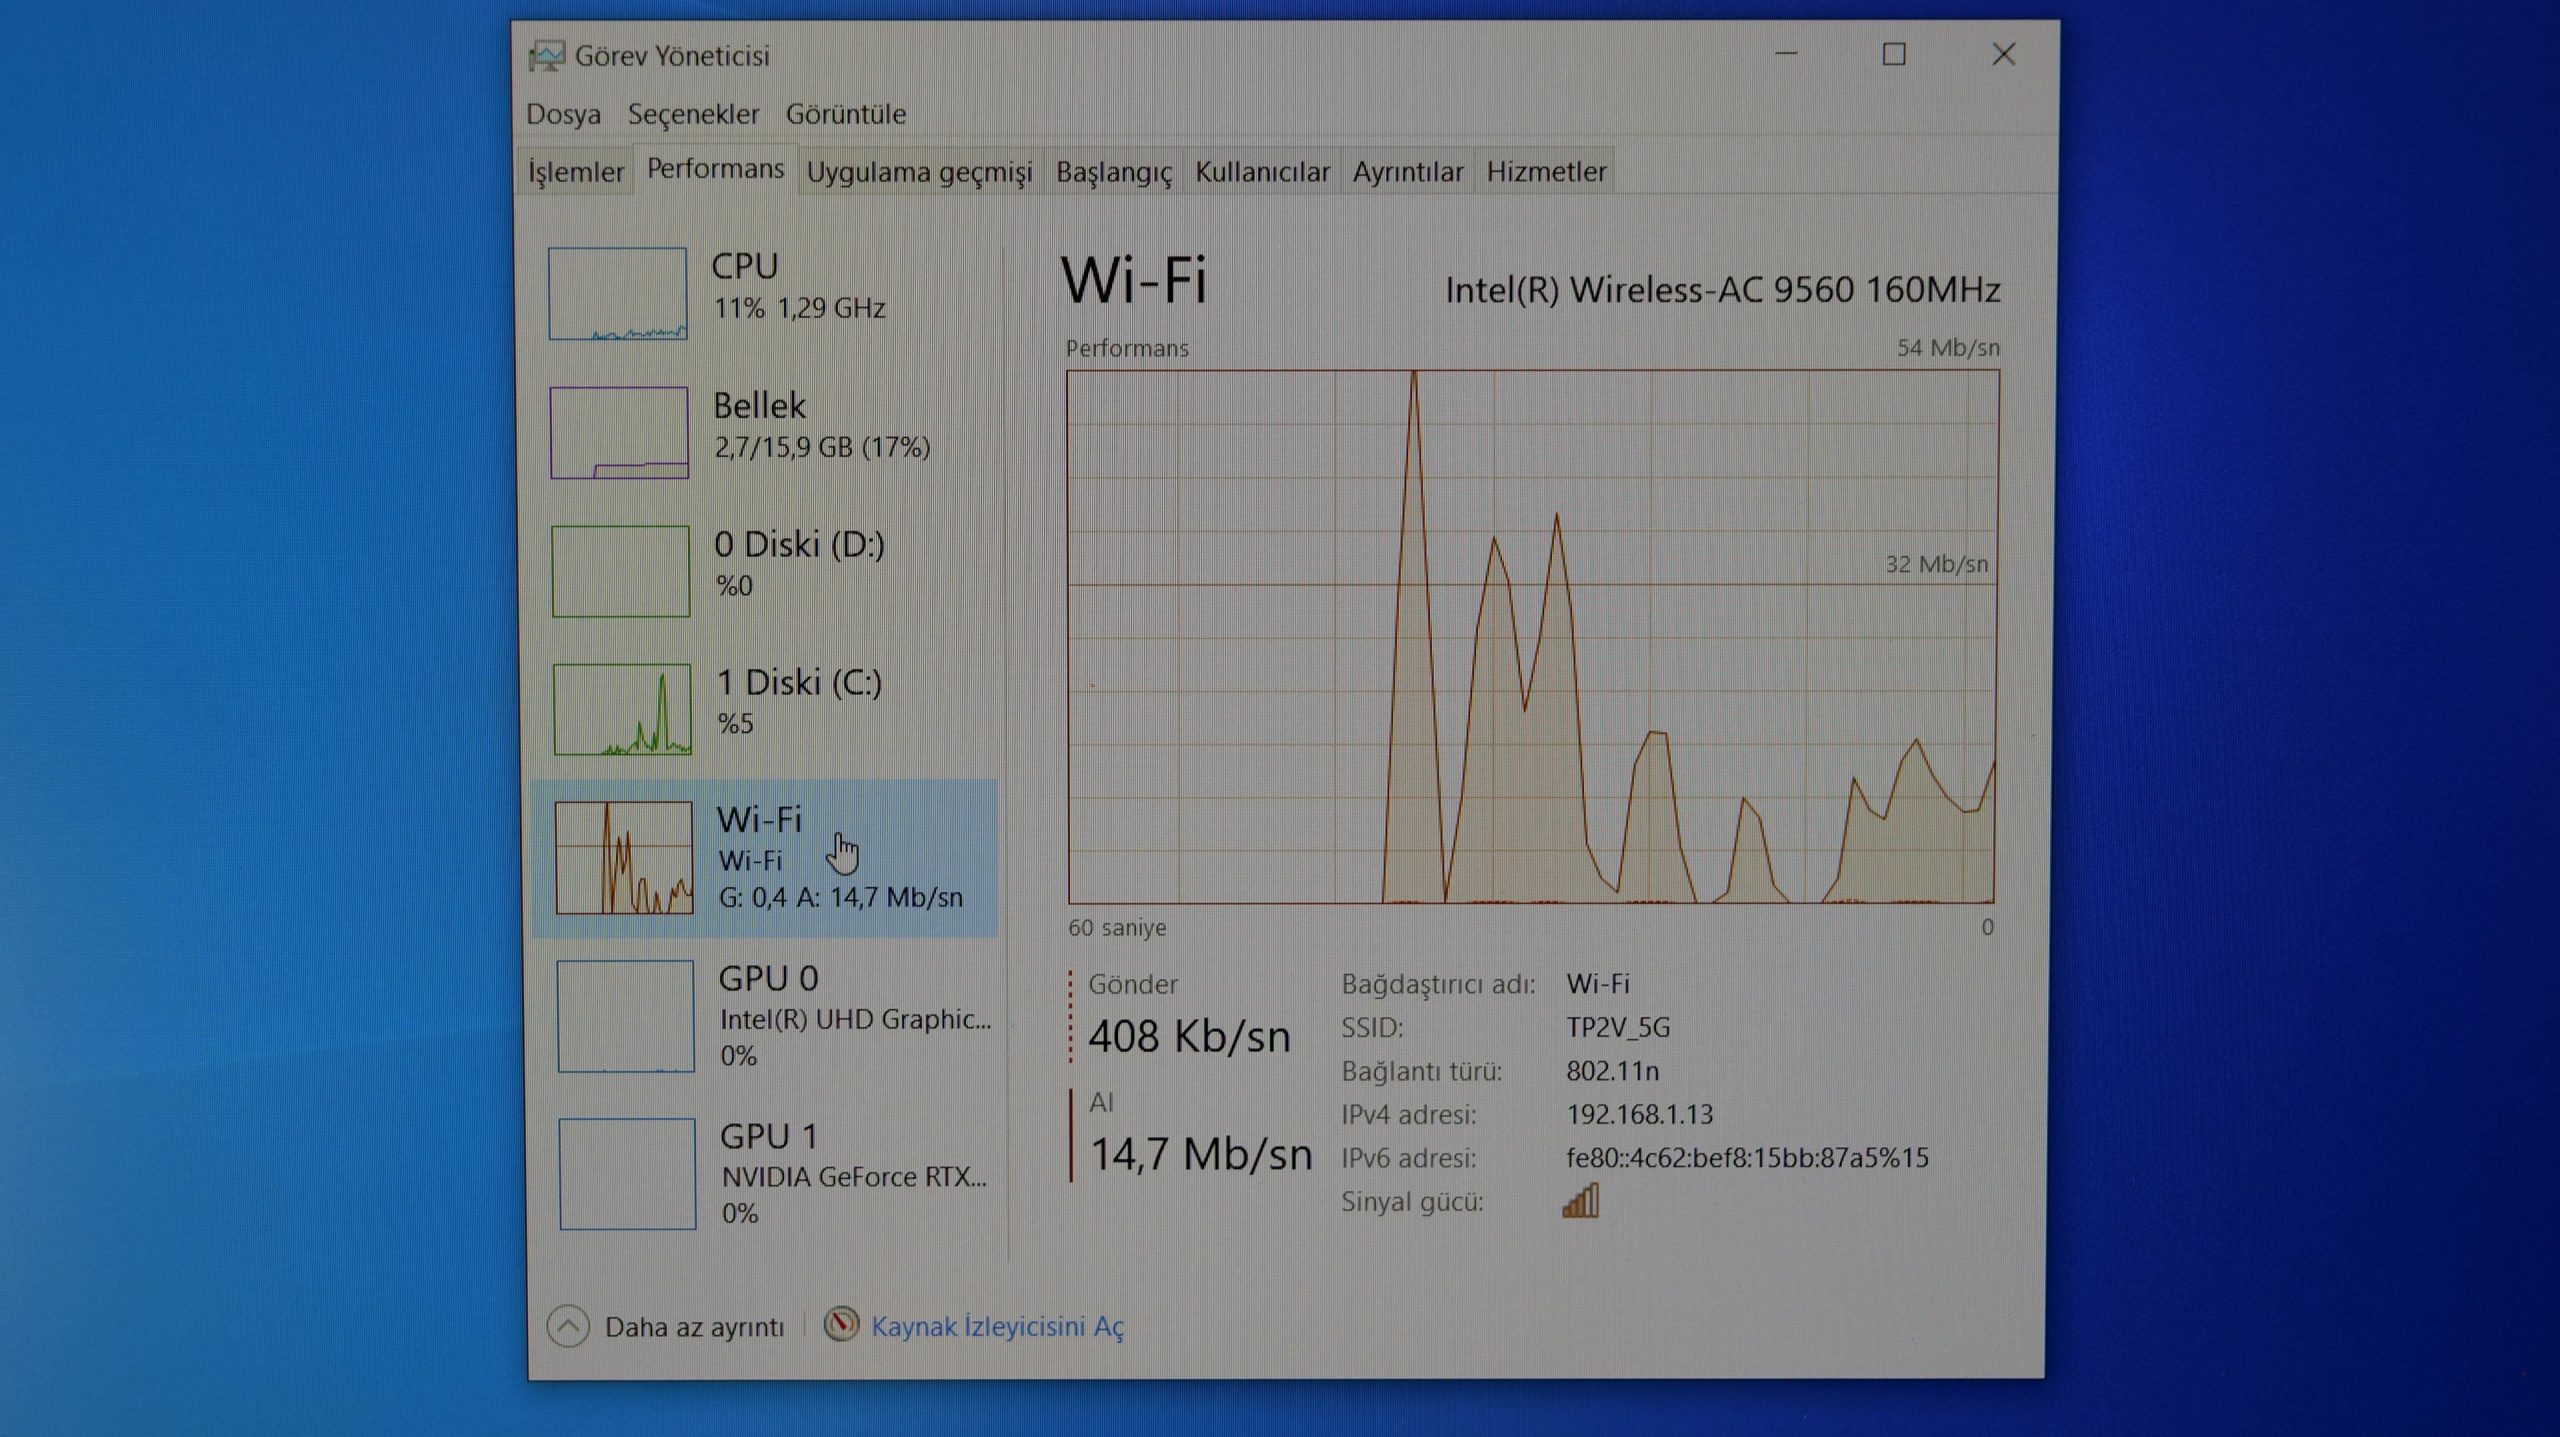Select the Bellek memory graph thumbnail
The image size is (2560, 1437).
click(x=619, y=433)
